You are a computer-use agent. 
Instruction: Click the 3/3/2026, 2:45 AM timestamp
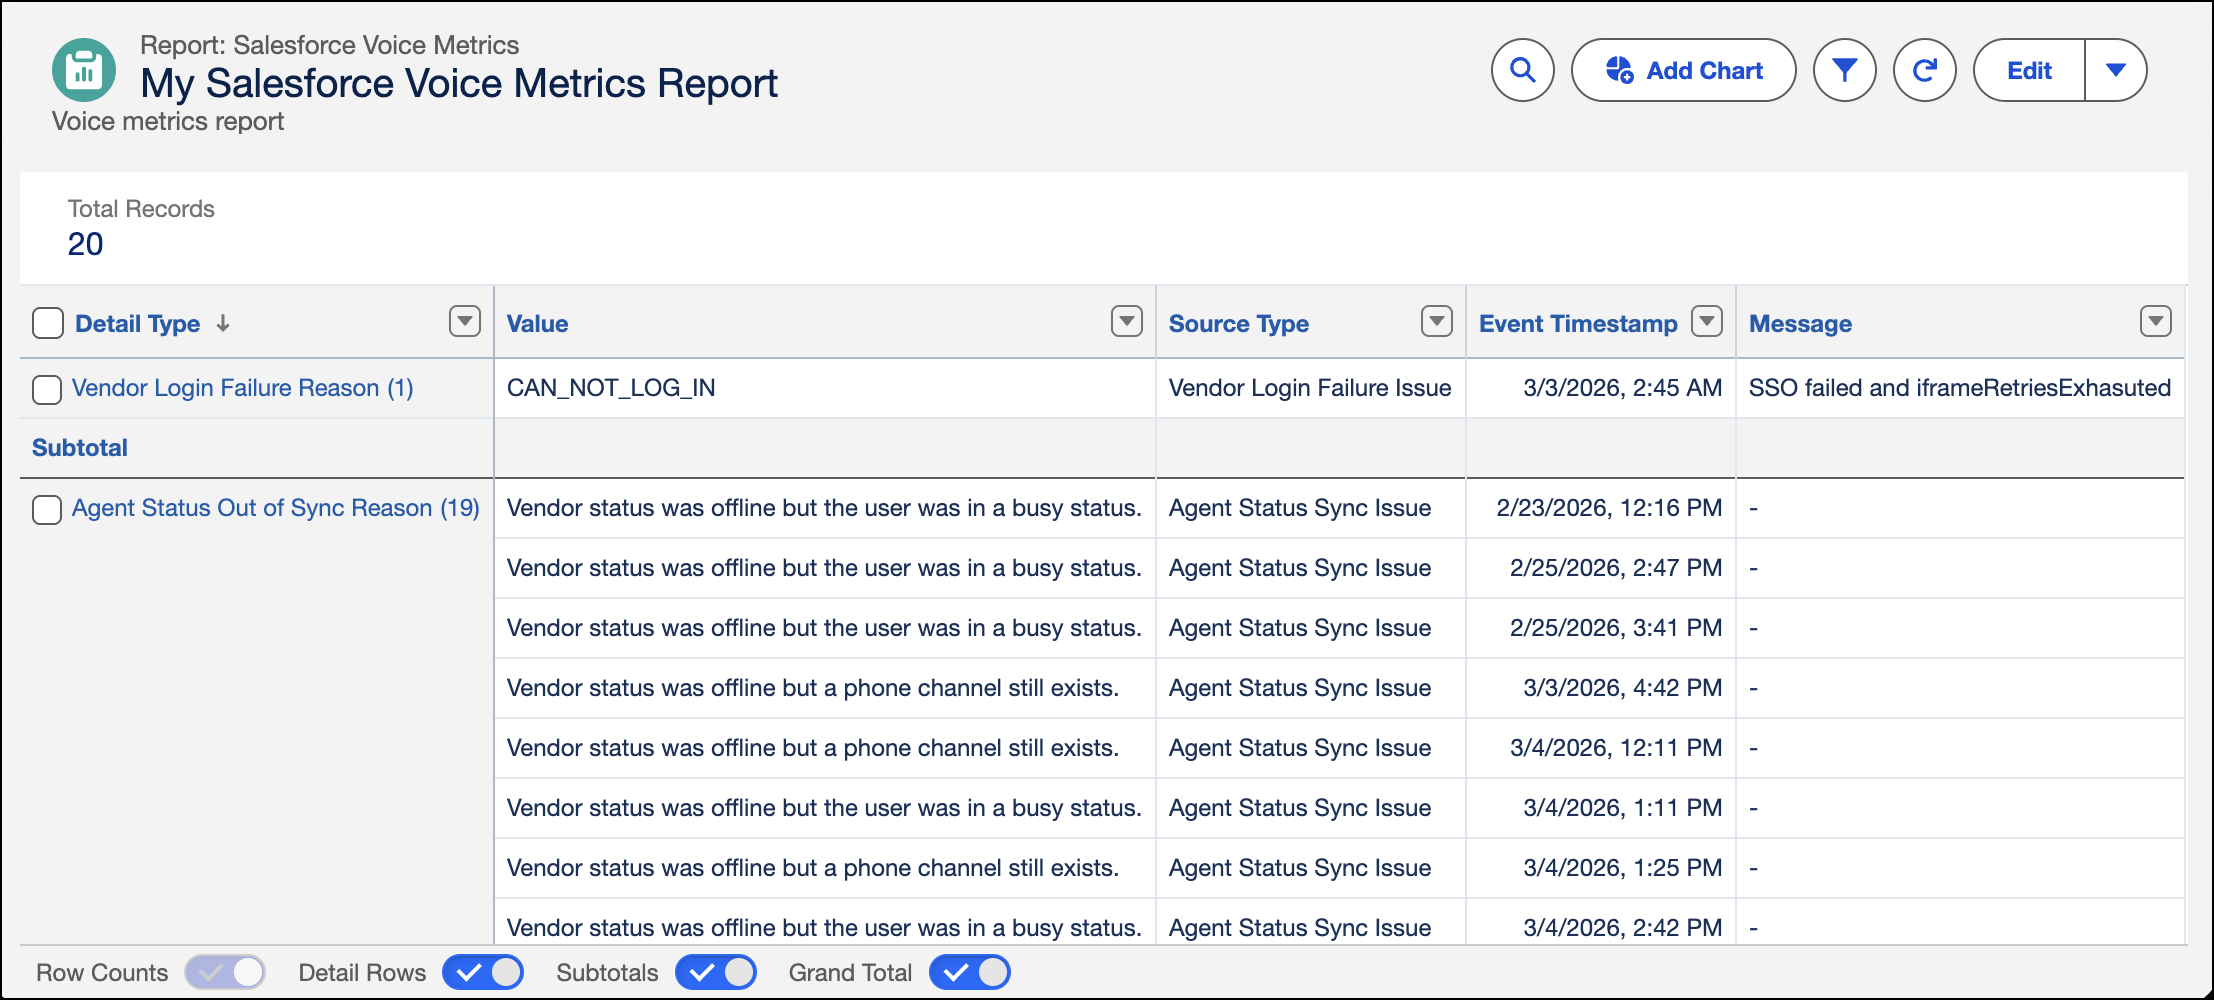[x=1623, y=388]
